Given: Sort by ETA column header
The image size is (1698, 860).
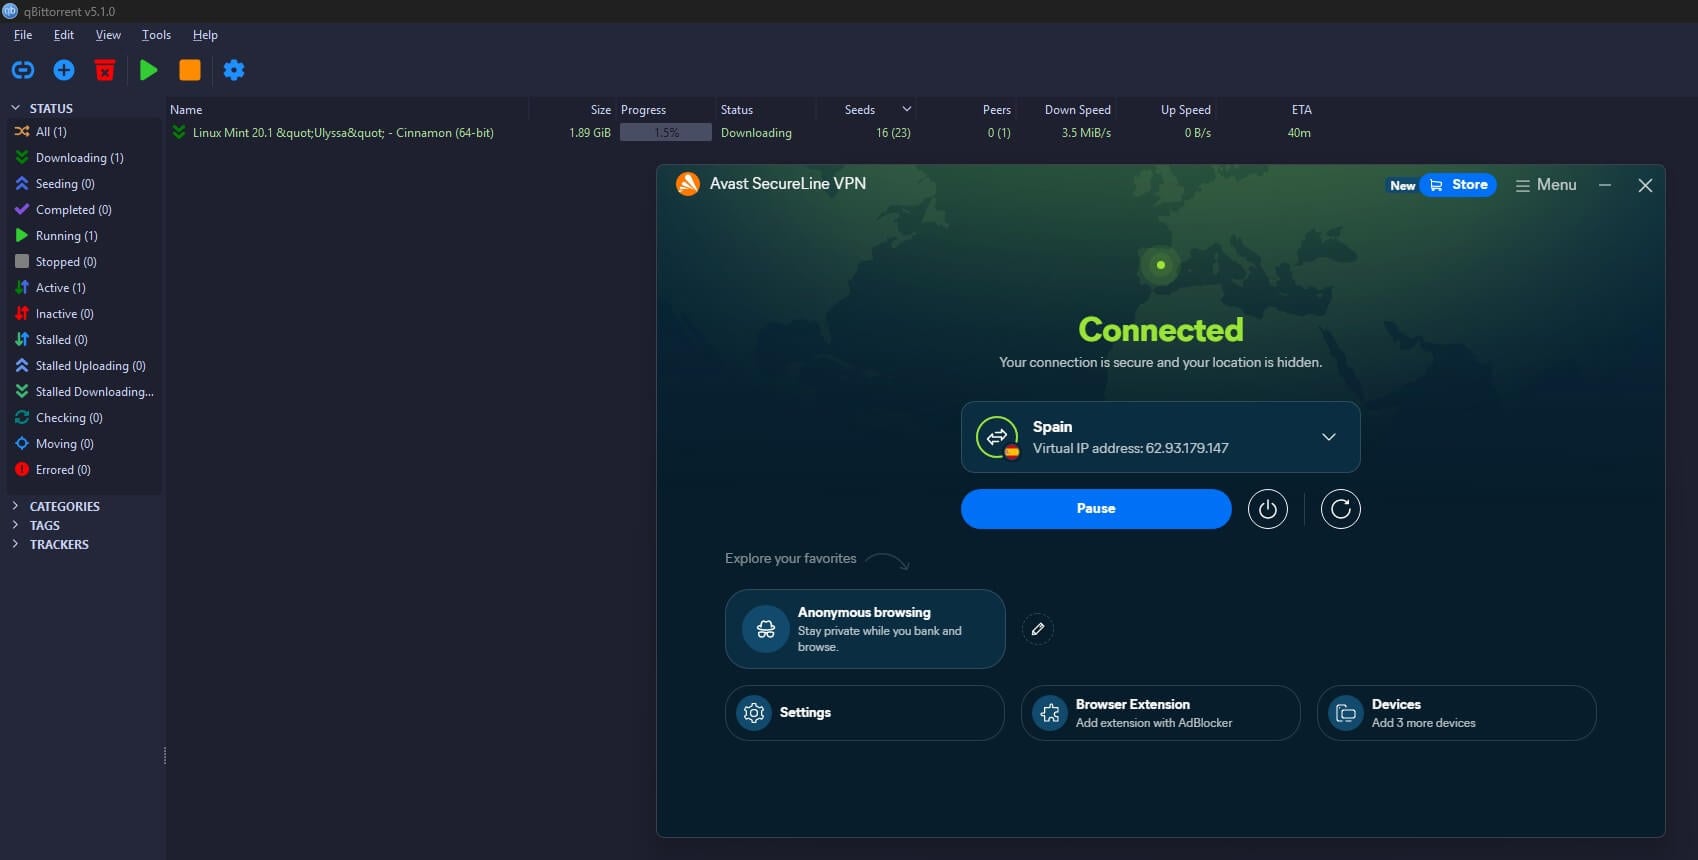Looking at the screenshot, I should click(x=1301, y=110).
